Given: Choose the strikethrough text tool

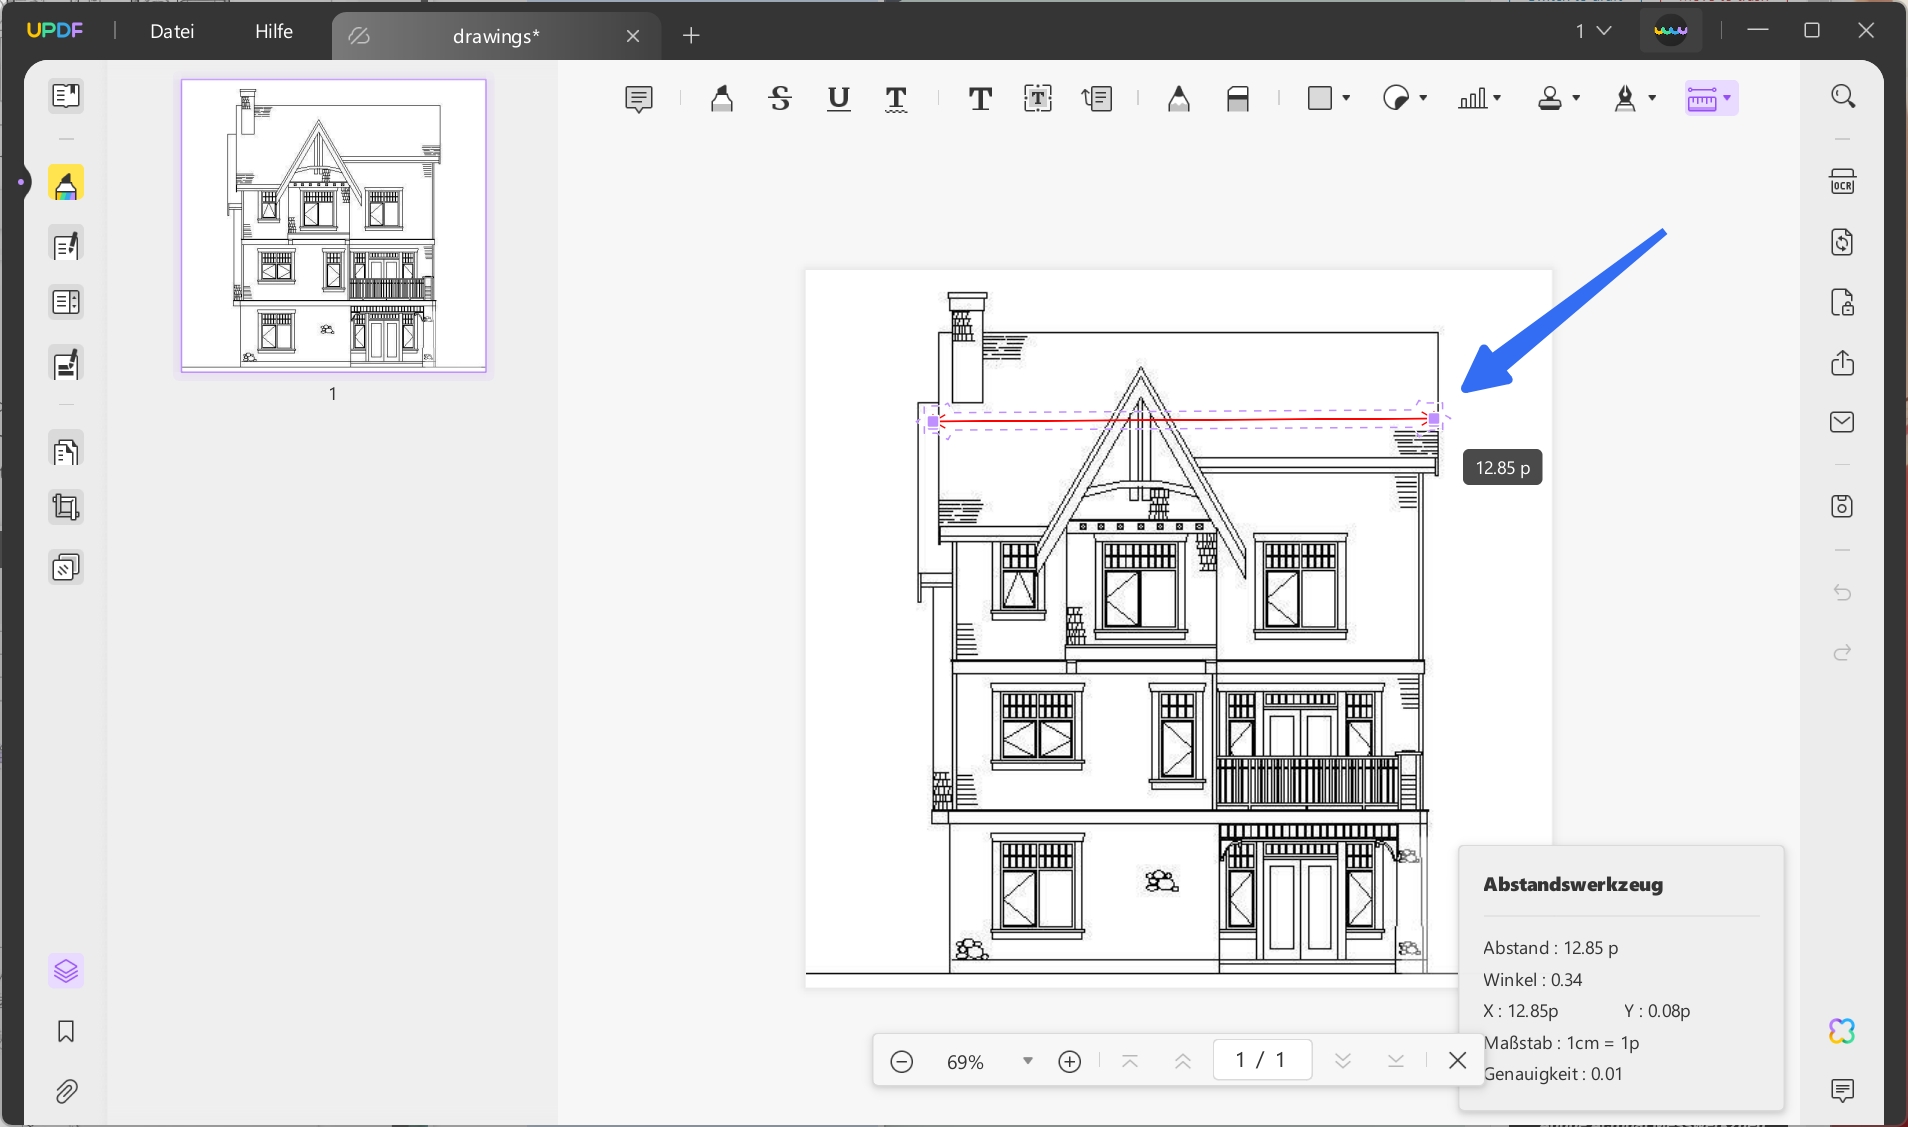Looking at the screenshot, I should pyautogui.click(x=780, y=99).
